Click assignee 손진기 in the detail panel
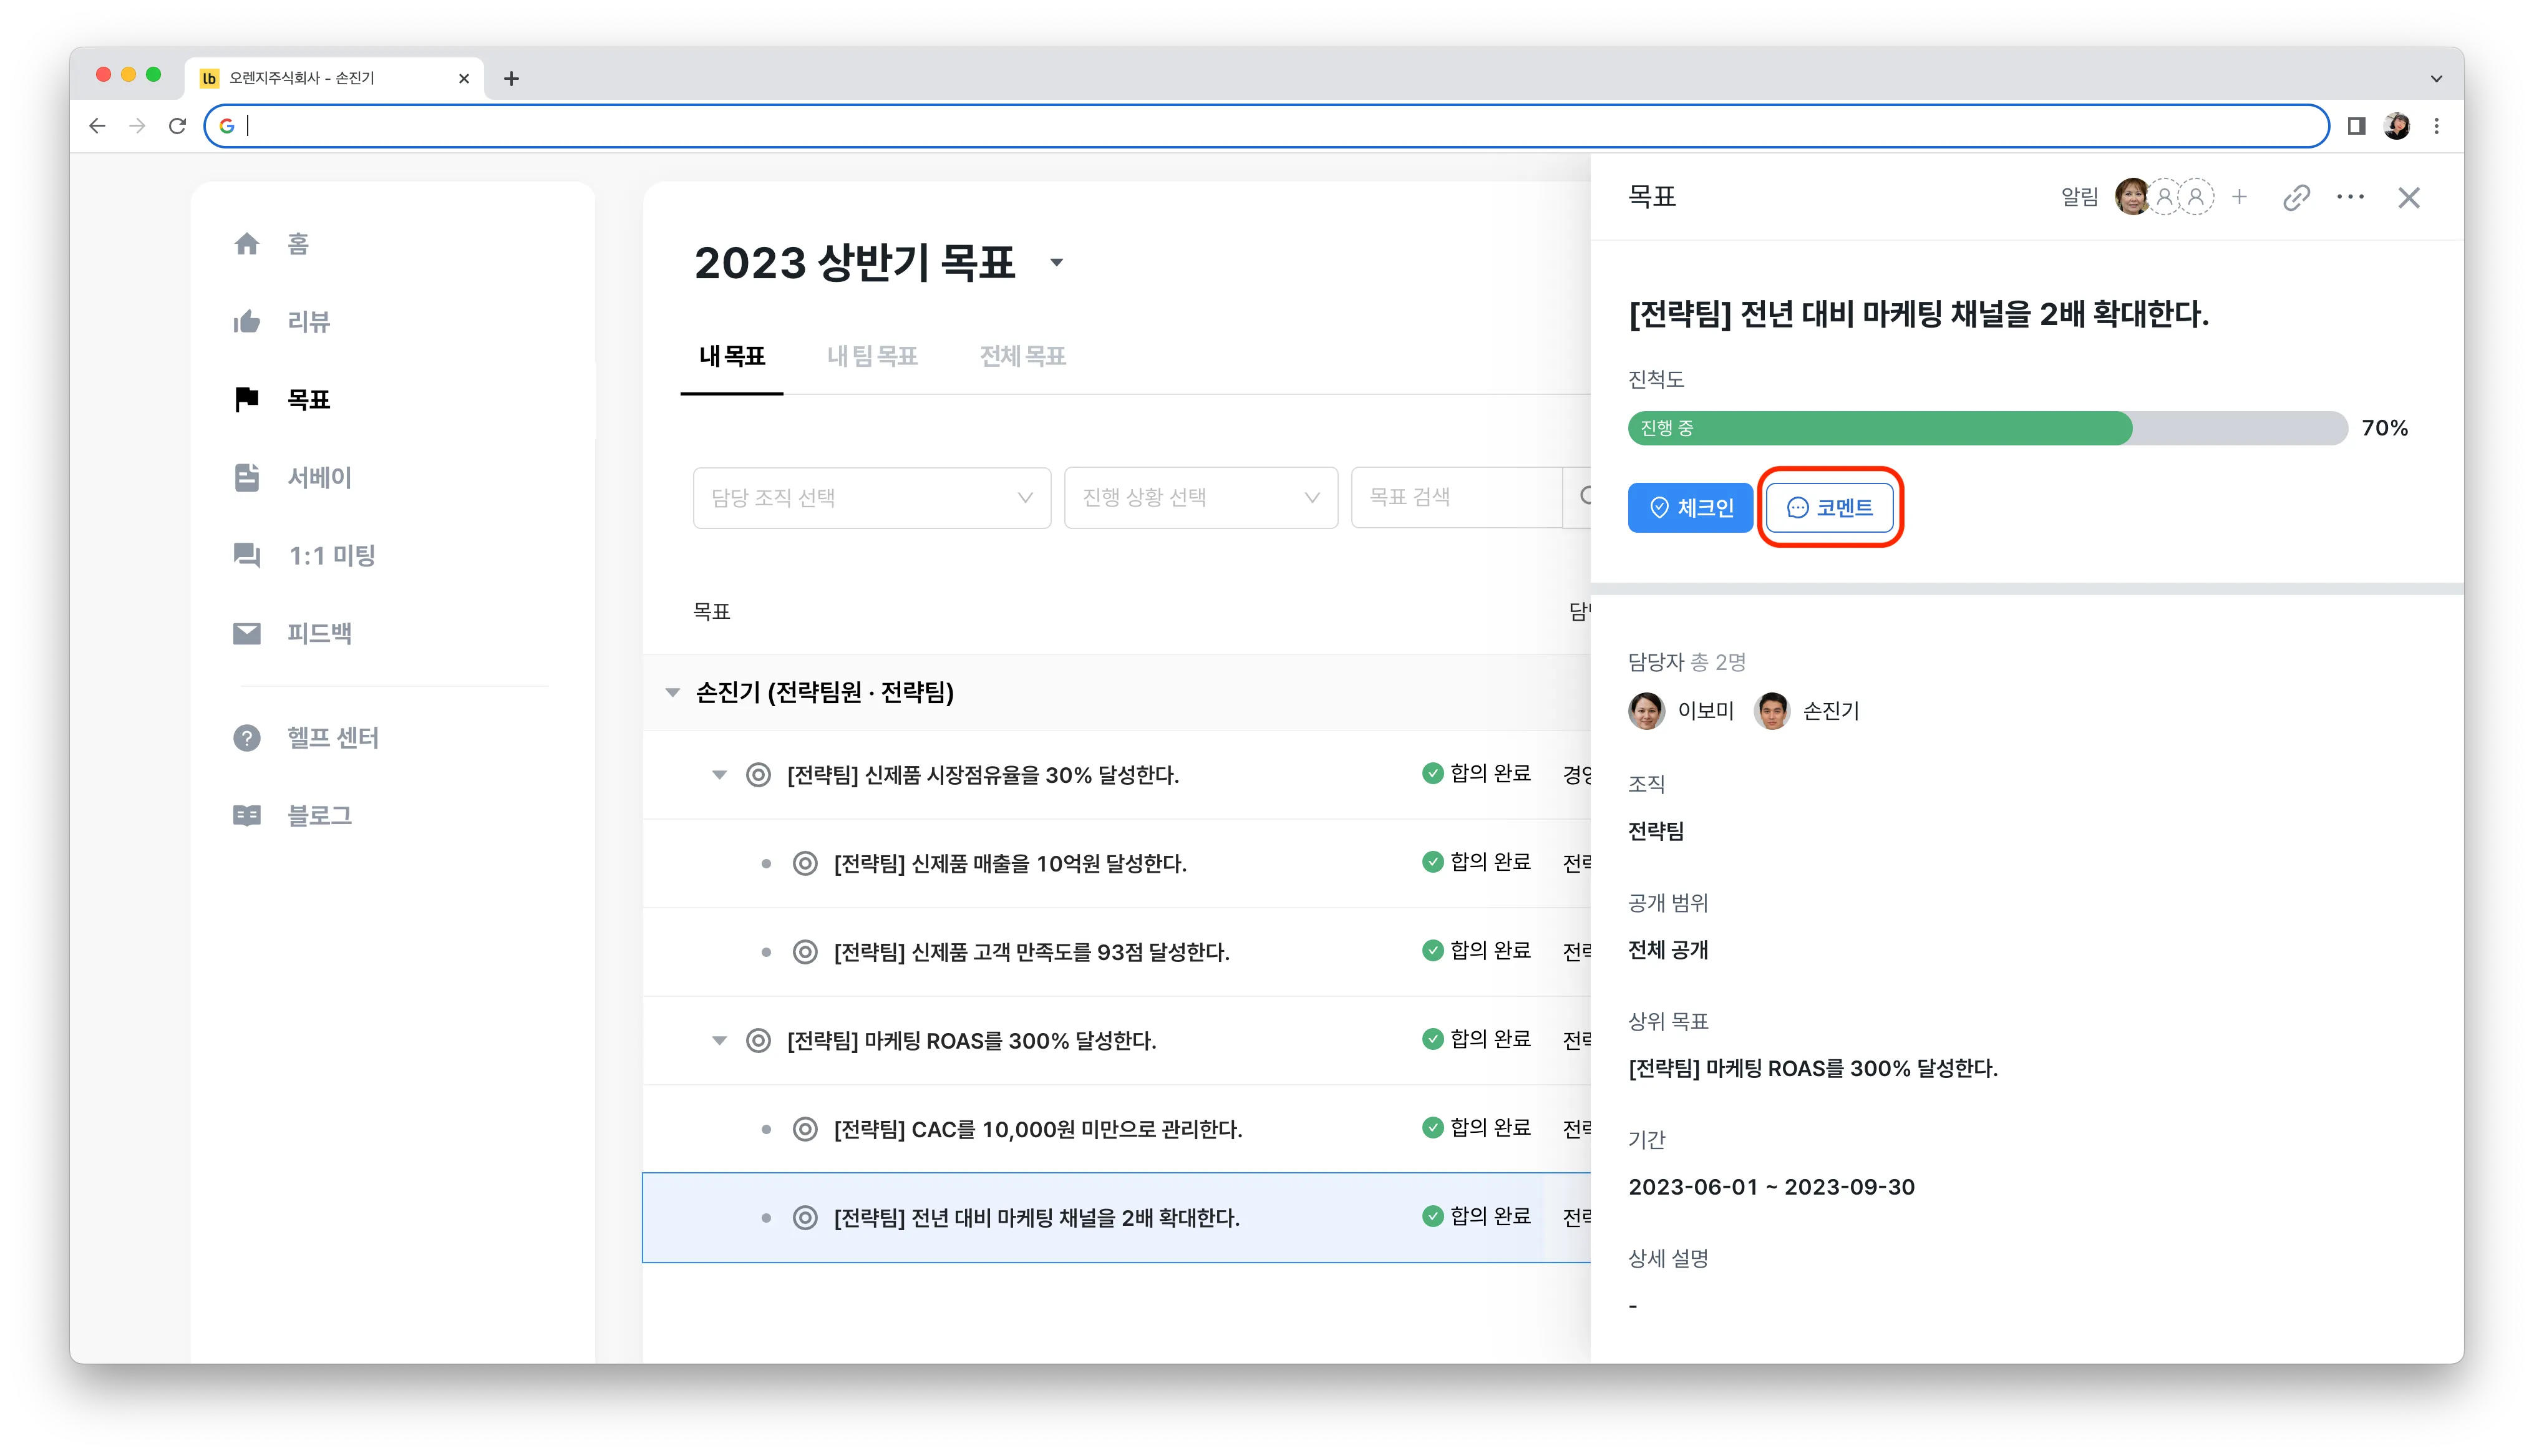This screenshot has width=2534, height=1456. 1806,711
